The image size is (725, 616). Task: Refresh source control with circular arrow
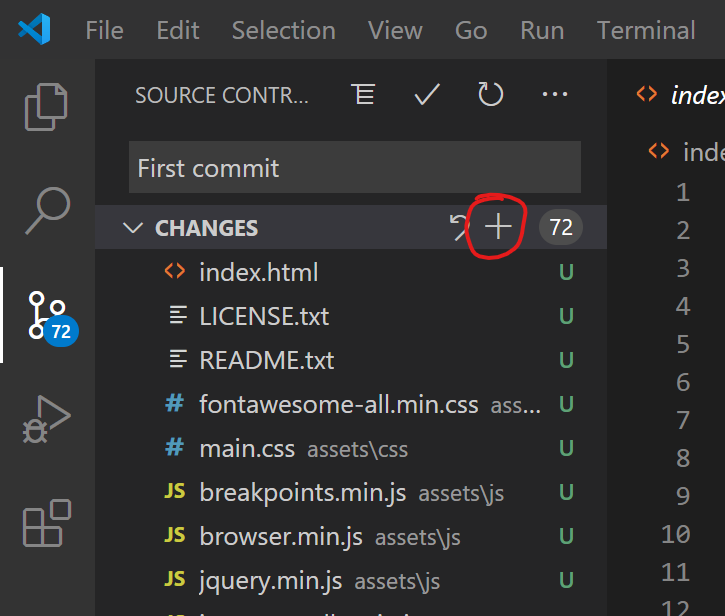(x=490, y=95)
